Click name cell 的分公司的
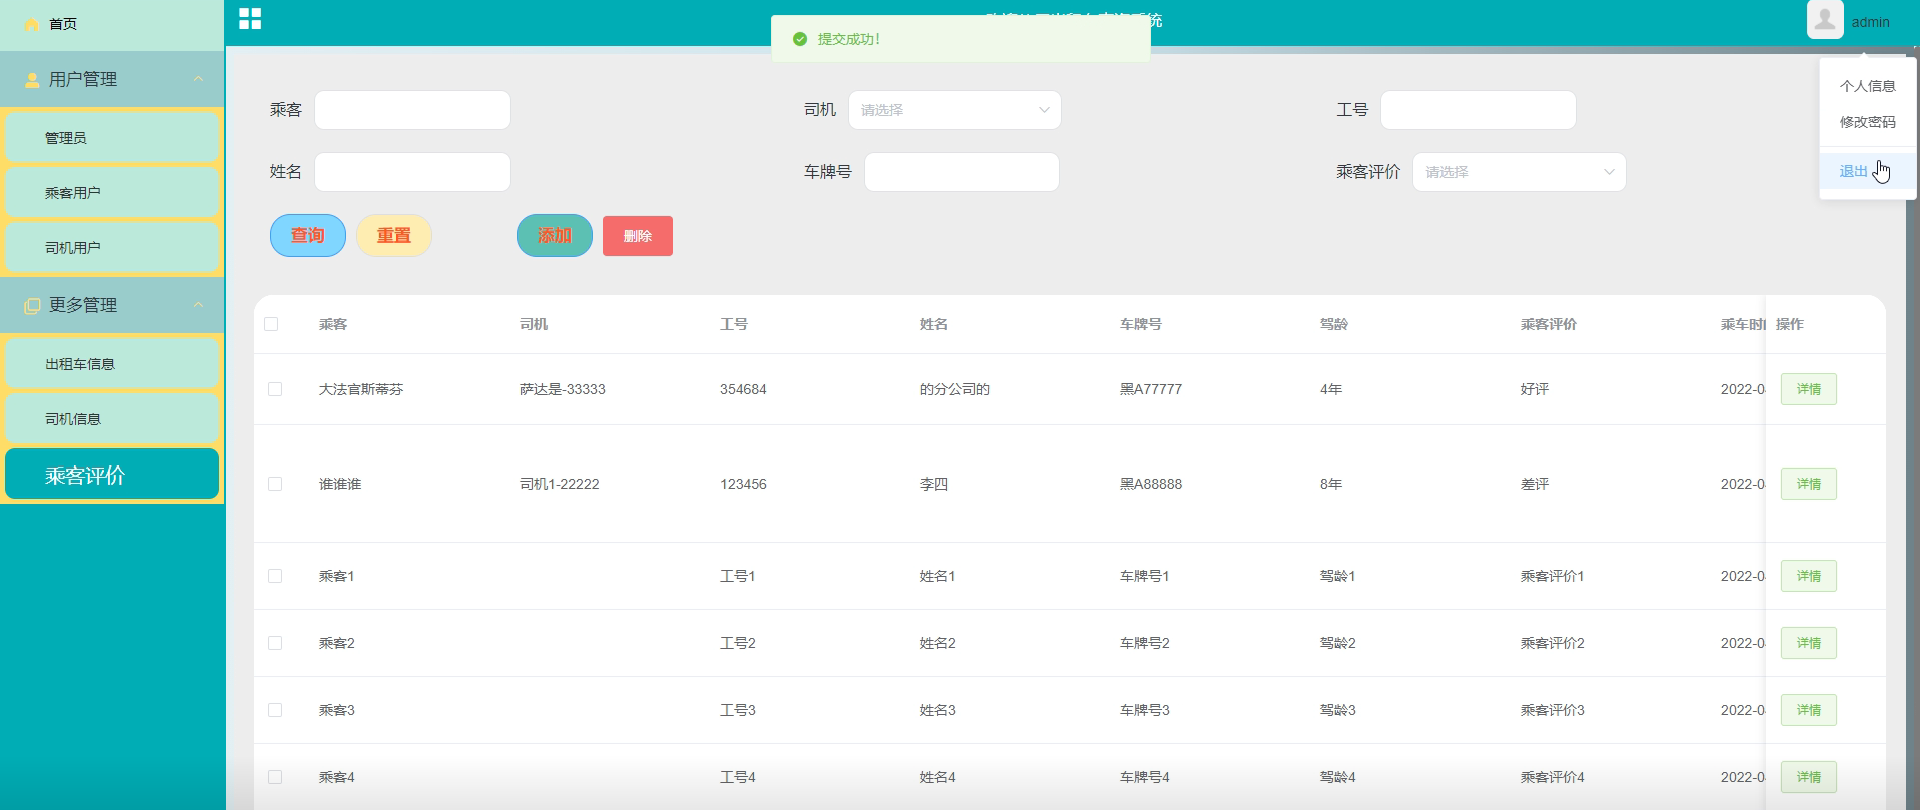Screen dimensions: 1920x810 click(955, 389)
